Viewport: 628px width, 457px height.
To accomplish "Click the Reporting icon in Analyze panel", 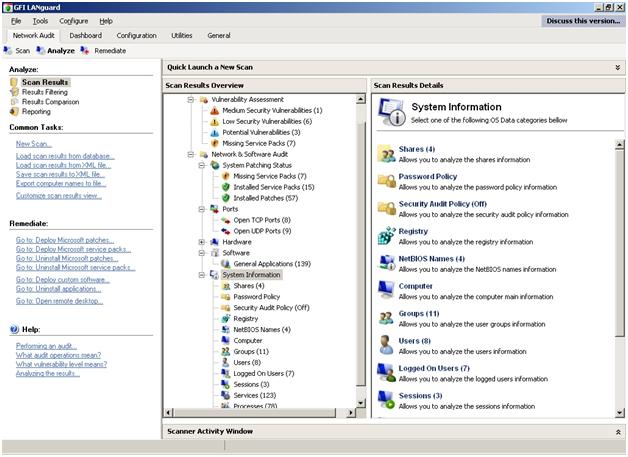I will click(x=14, y=111).
